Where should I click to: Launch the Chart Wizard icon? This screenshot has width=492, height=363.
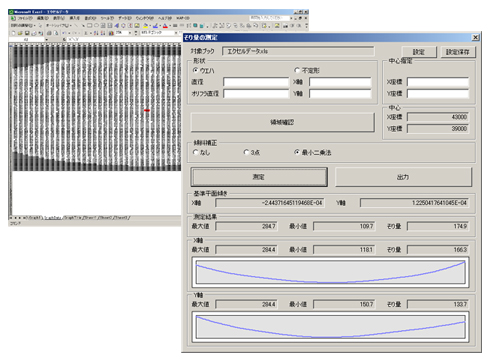(x=111, y=33)
